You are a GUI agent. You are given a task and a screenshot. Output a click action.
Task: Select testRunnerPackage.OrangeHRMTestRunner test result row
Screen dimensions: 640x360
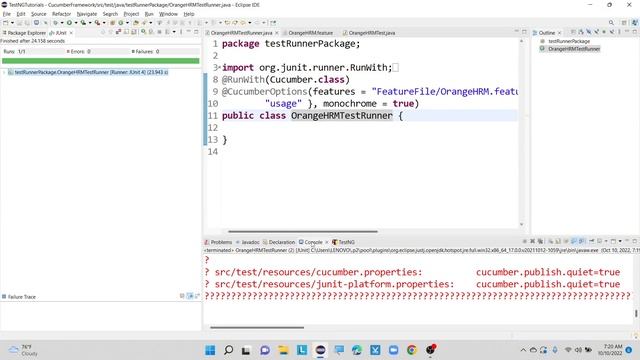[87, 72]
